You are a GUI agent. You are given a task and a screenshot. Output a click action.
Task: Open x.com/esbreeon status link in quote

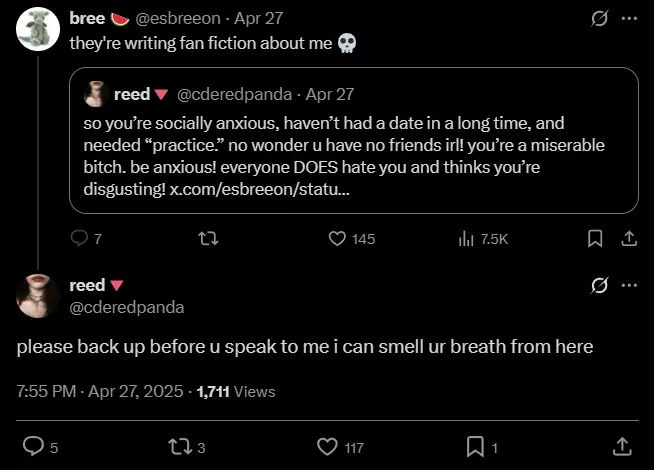pyautogui.click(x=260, y=188)
